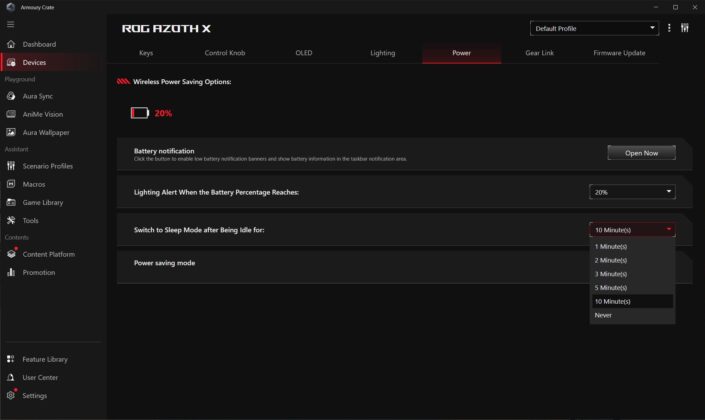Click the Aura Wallpaper icon
This screenshot has width=705, height=420.
11,132
